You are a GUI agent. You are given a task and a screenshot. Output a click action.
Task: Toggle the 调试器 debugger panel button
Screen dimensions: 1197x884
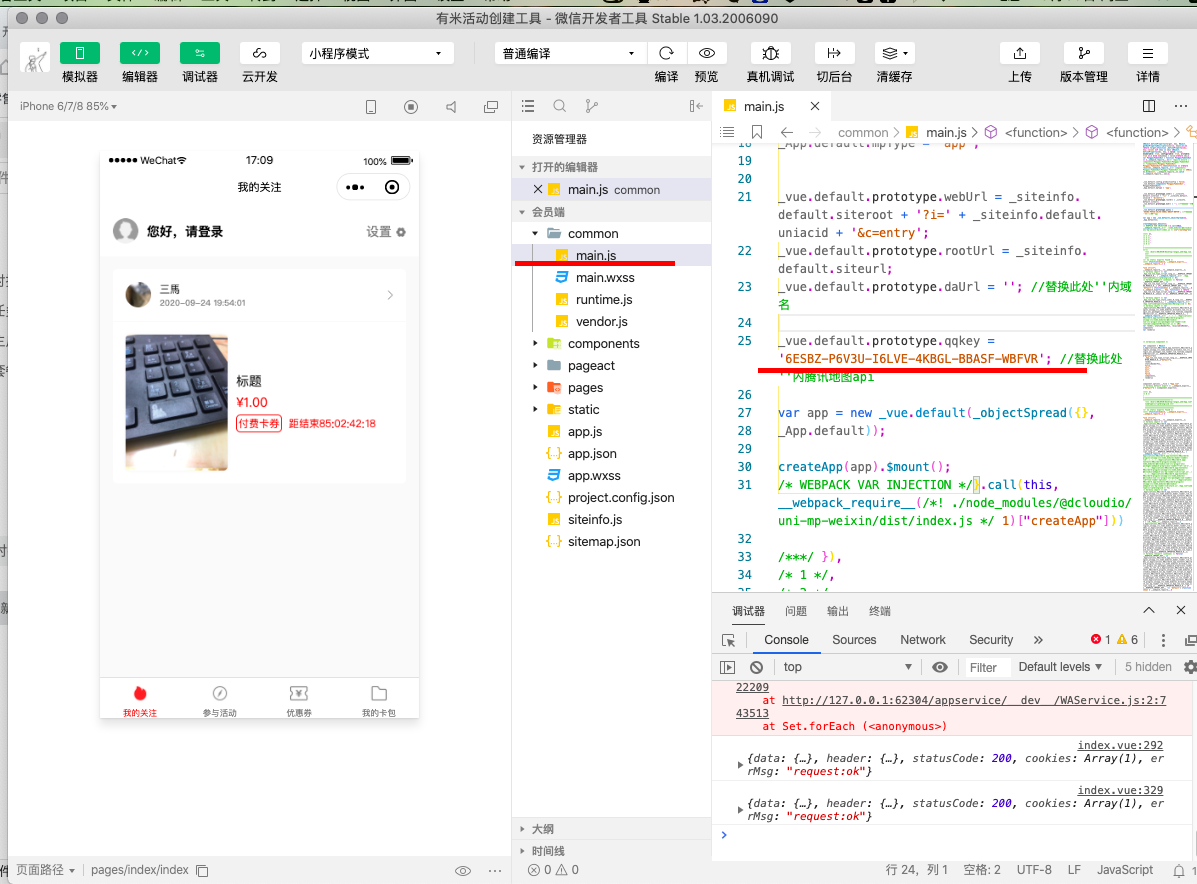[x=200, y=53]
